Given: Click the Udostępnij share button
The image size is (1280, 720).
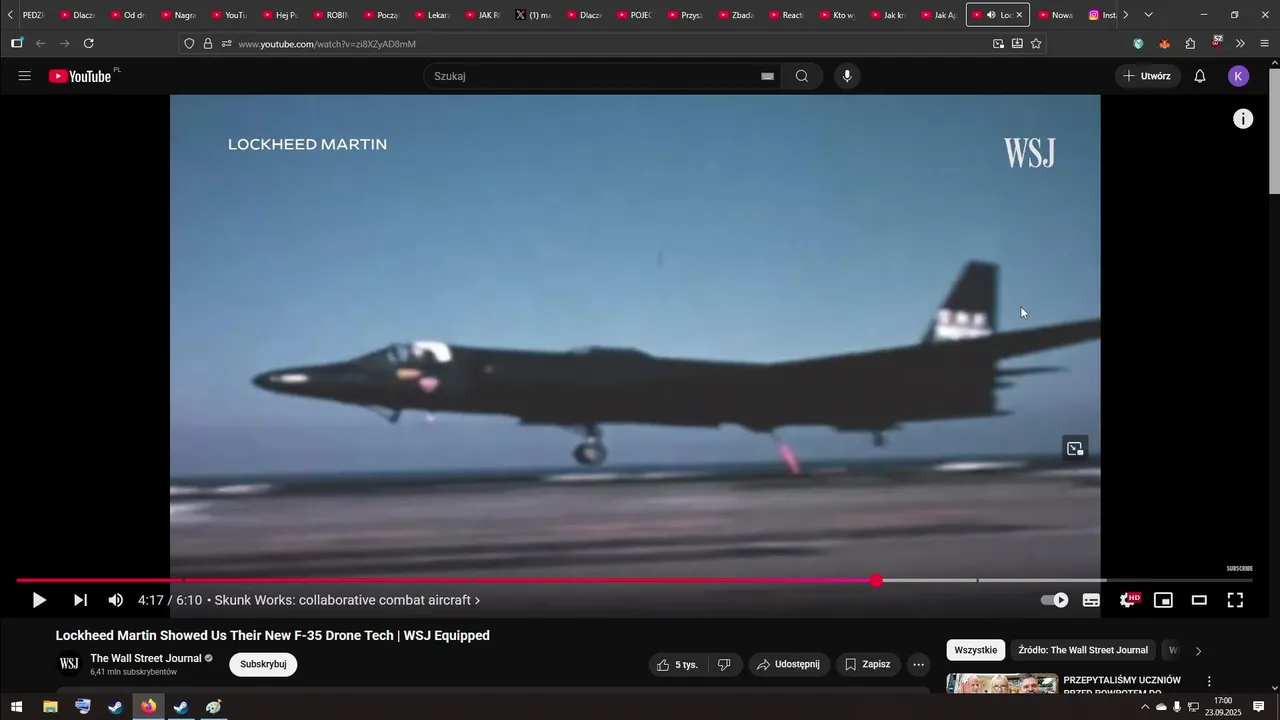Looking at the screenshot, I should (x=788, y=664).
